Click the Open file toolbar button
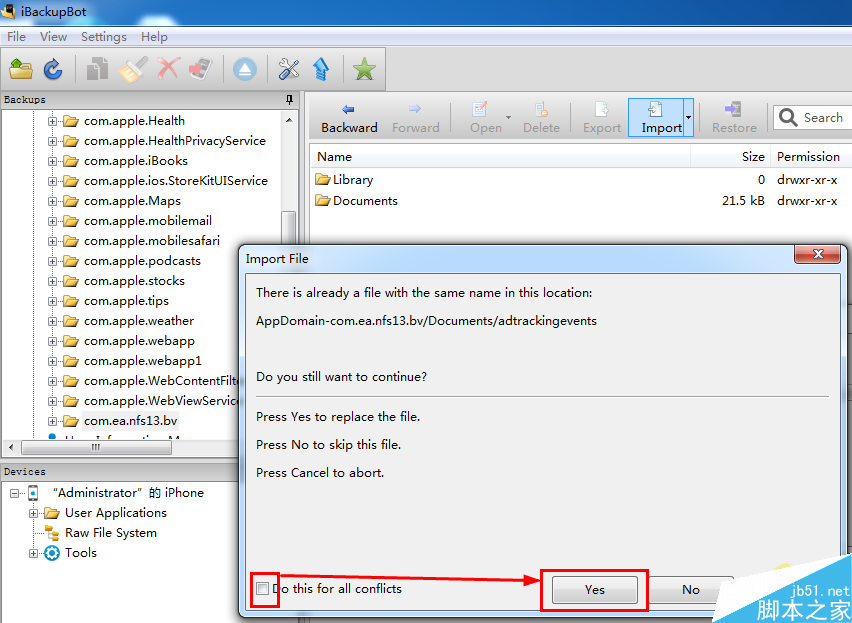The height and width of the screenshot is (623, 852). (485, 118)
